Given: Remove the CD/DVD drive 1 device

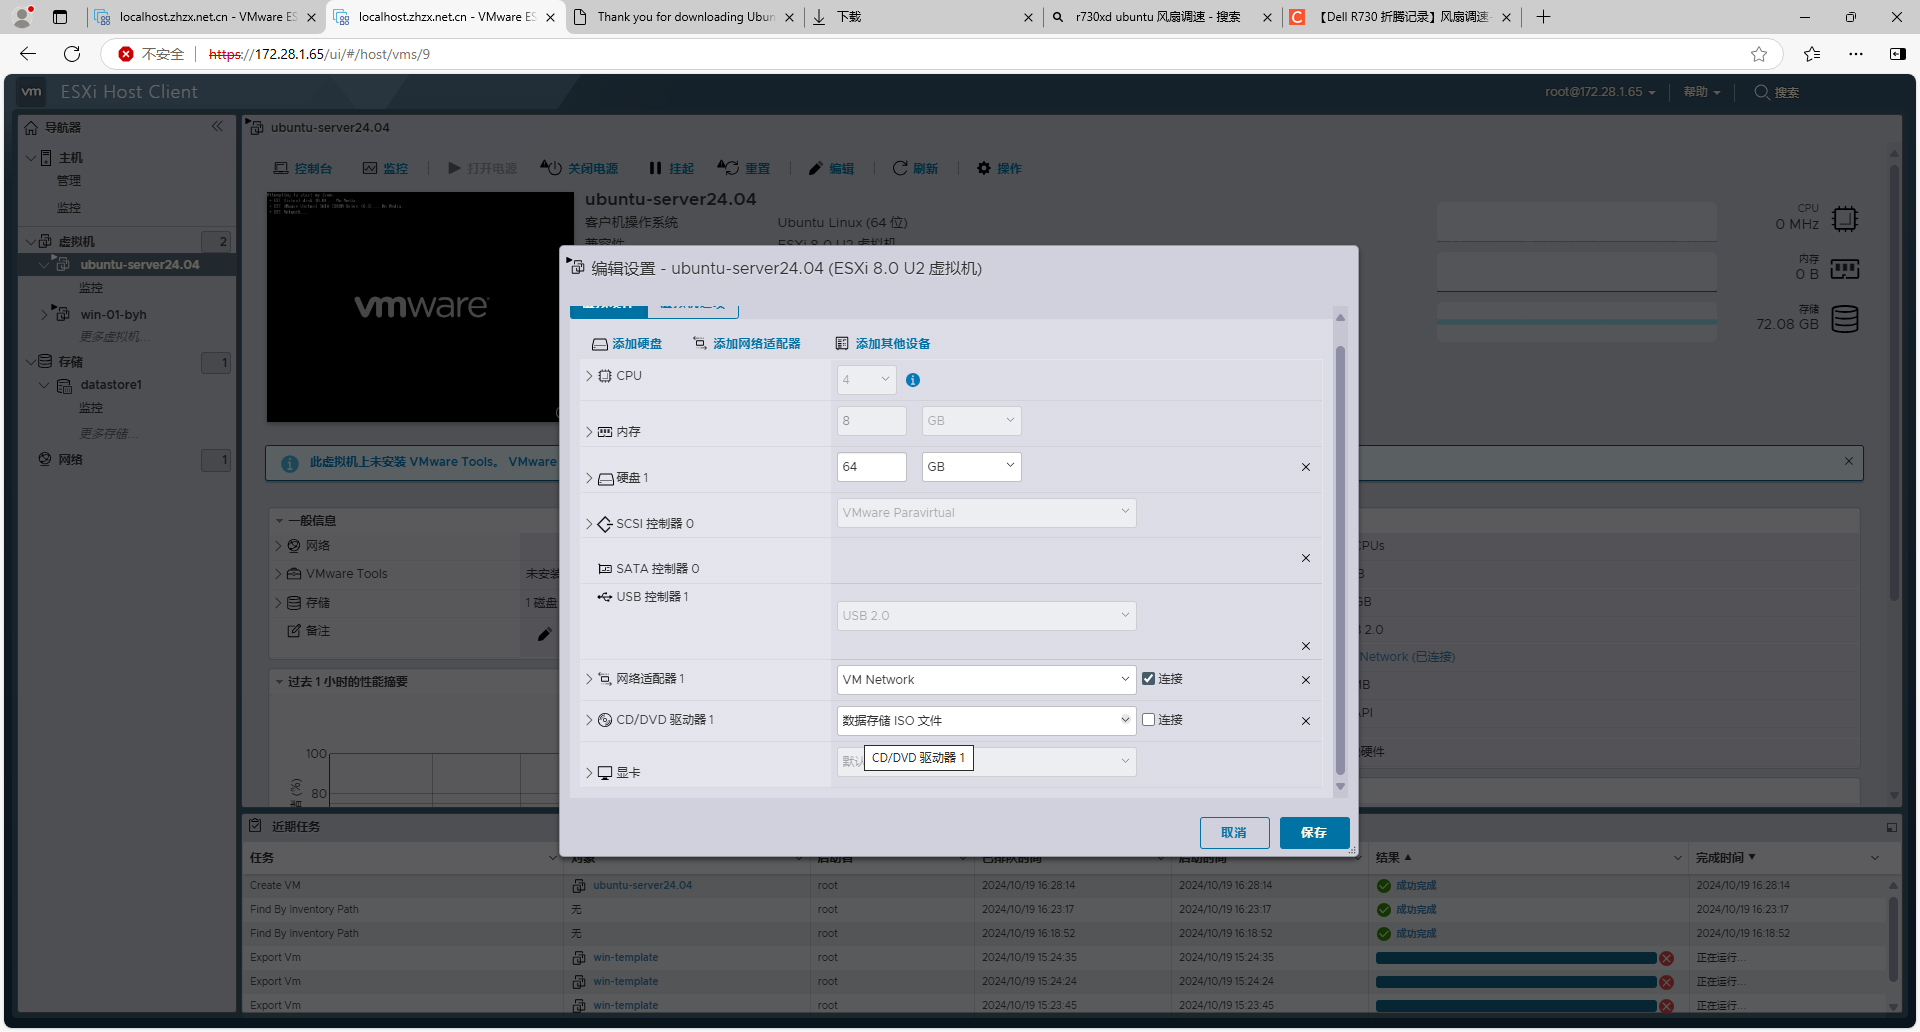Looking at the screenshot, I should coord(1305,721).
